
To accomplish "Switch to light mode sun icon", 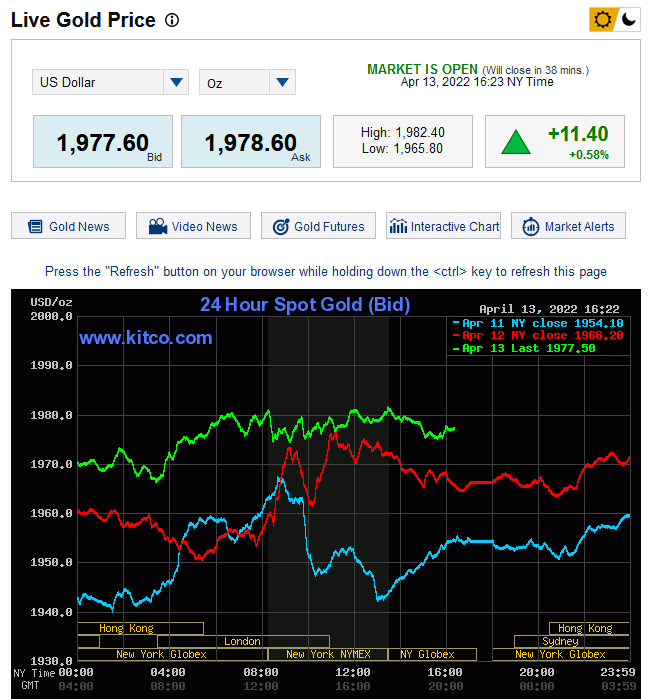I will point(603,20).
